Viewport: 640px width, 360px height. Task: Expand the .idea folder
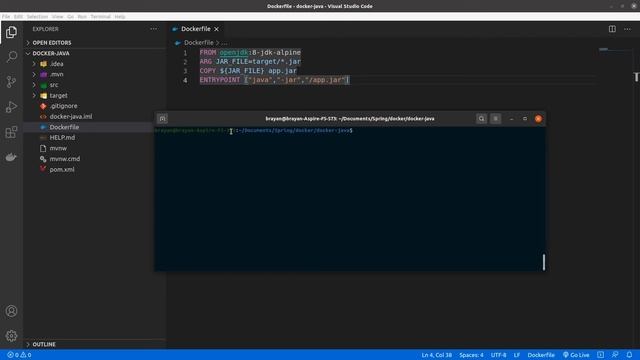click(x=56, y=64)
